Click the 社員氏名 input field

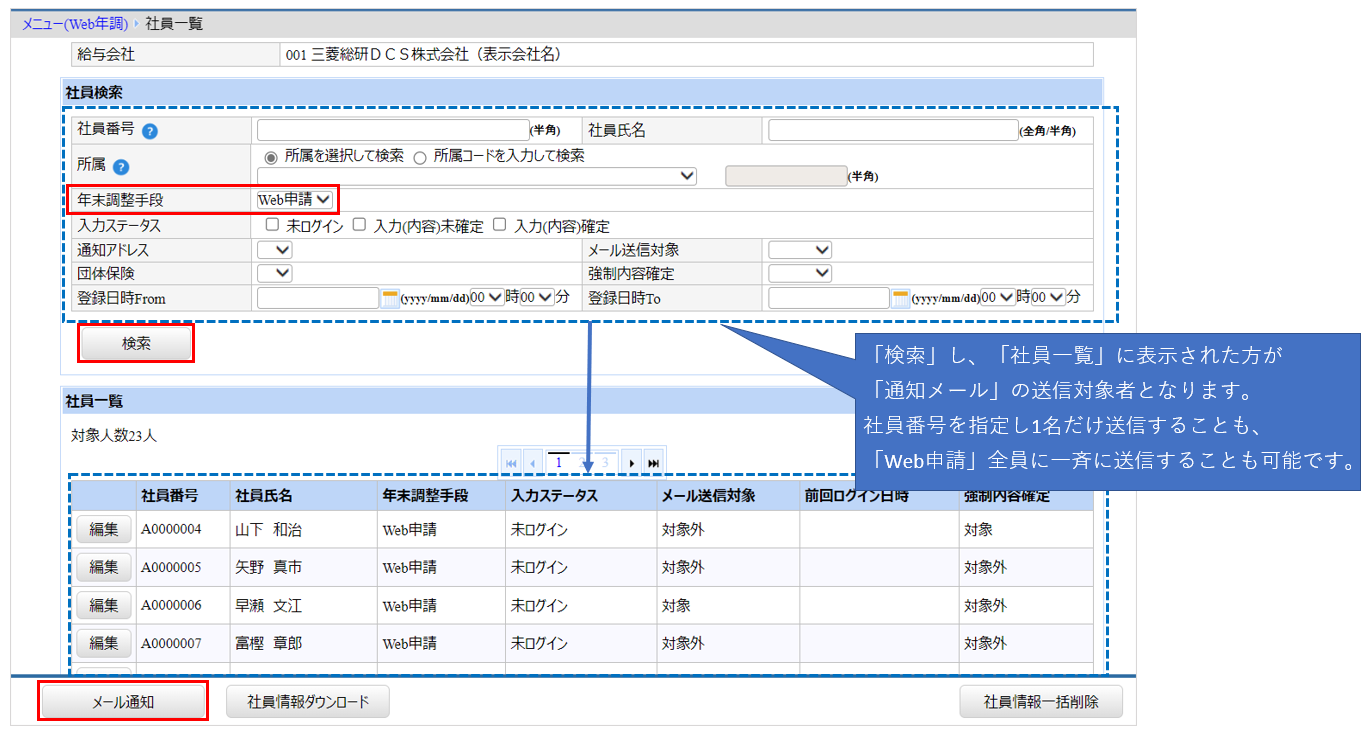pyautogui.click(x=893, y=130)
